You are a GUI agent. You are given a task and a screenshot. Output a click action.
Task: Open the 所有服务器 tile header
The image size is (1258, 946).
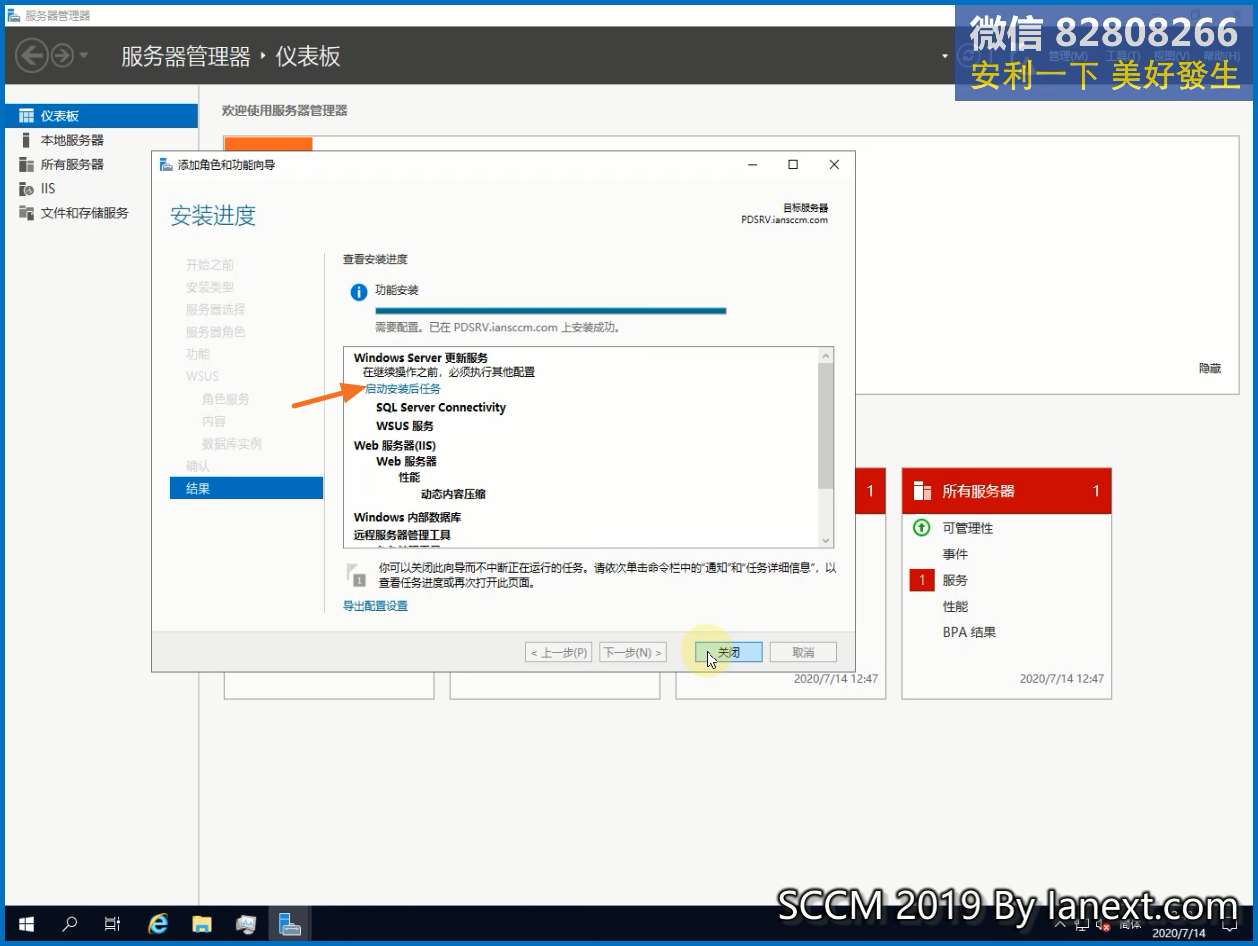(x=1006, y=491)
